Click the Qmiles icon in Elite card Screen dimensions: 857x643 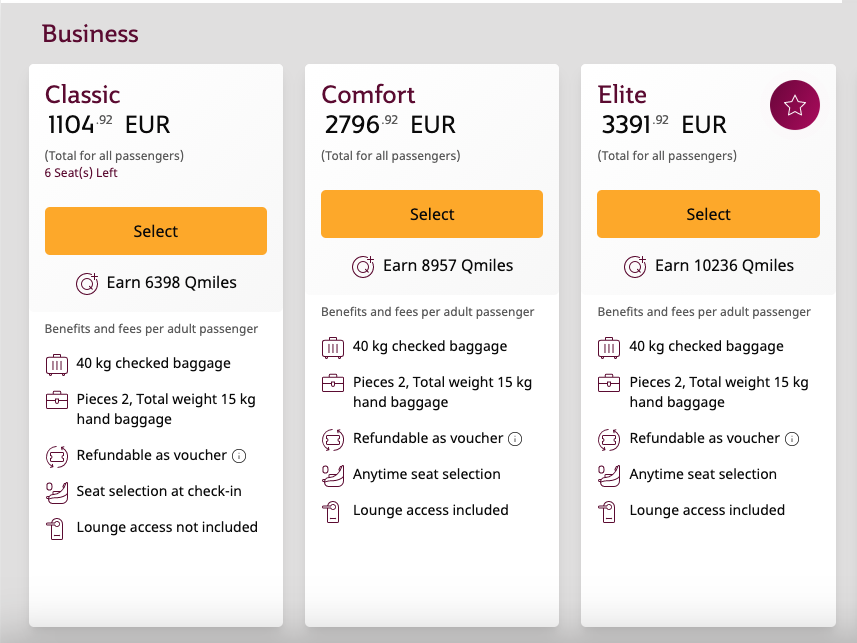[x=635, y=266]
